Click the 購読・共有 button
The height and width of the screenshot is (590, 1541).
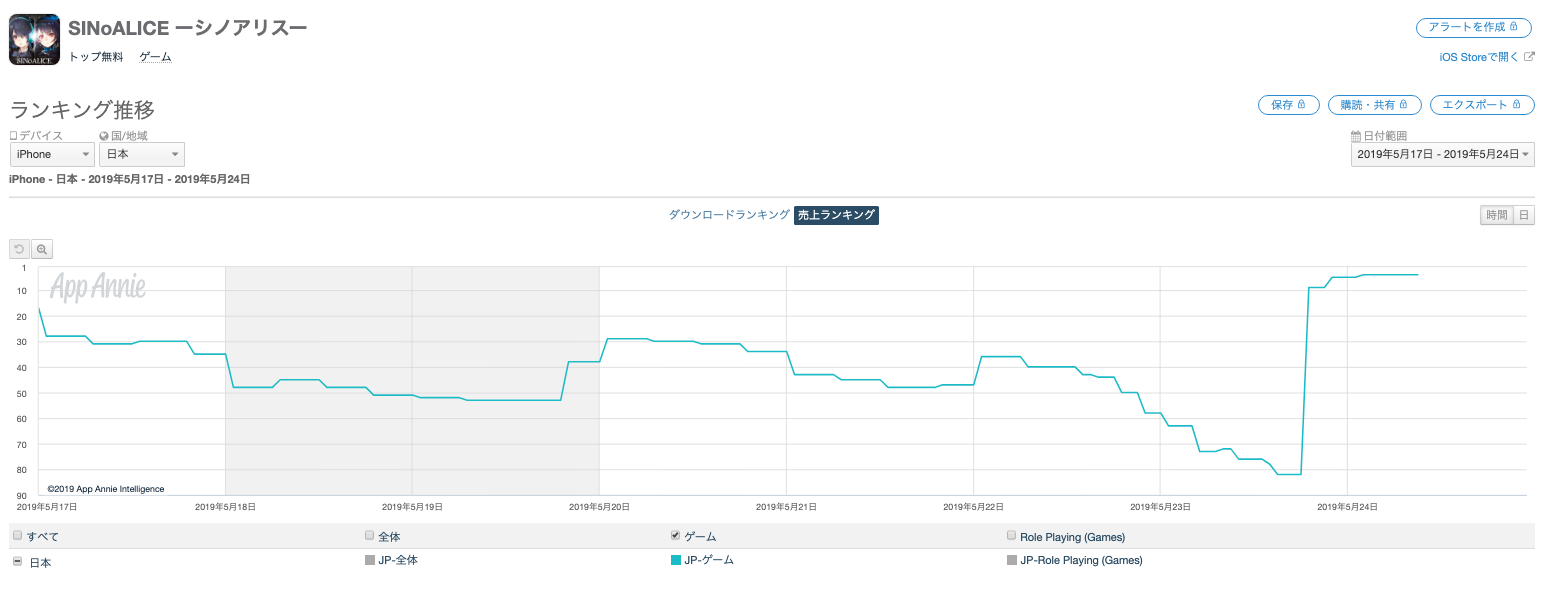tap(1374, 105)
